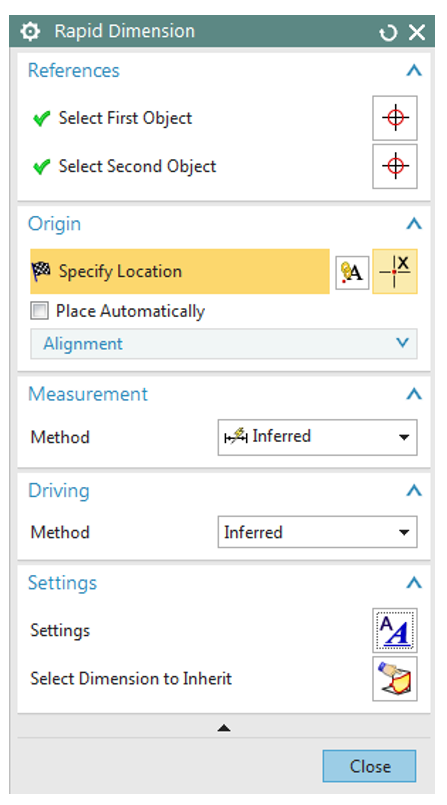The image size is (447, 805).
Task: Click the Select First Object crosshair icon
Action: click(x=395, y=118)
